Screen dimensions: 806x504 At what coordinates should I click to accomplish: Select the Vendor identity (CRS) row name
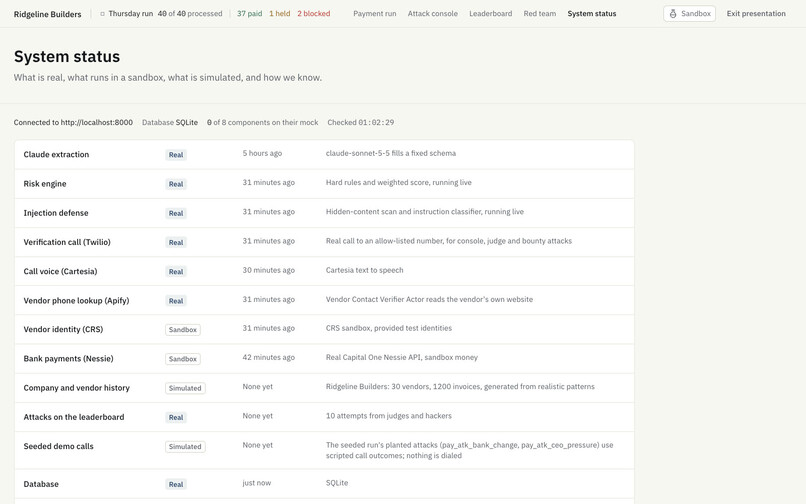[x=63, y=330]
